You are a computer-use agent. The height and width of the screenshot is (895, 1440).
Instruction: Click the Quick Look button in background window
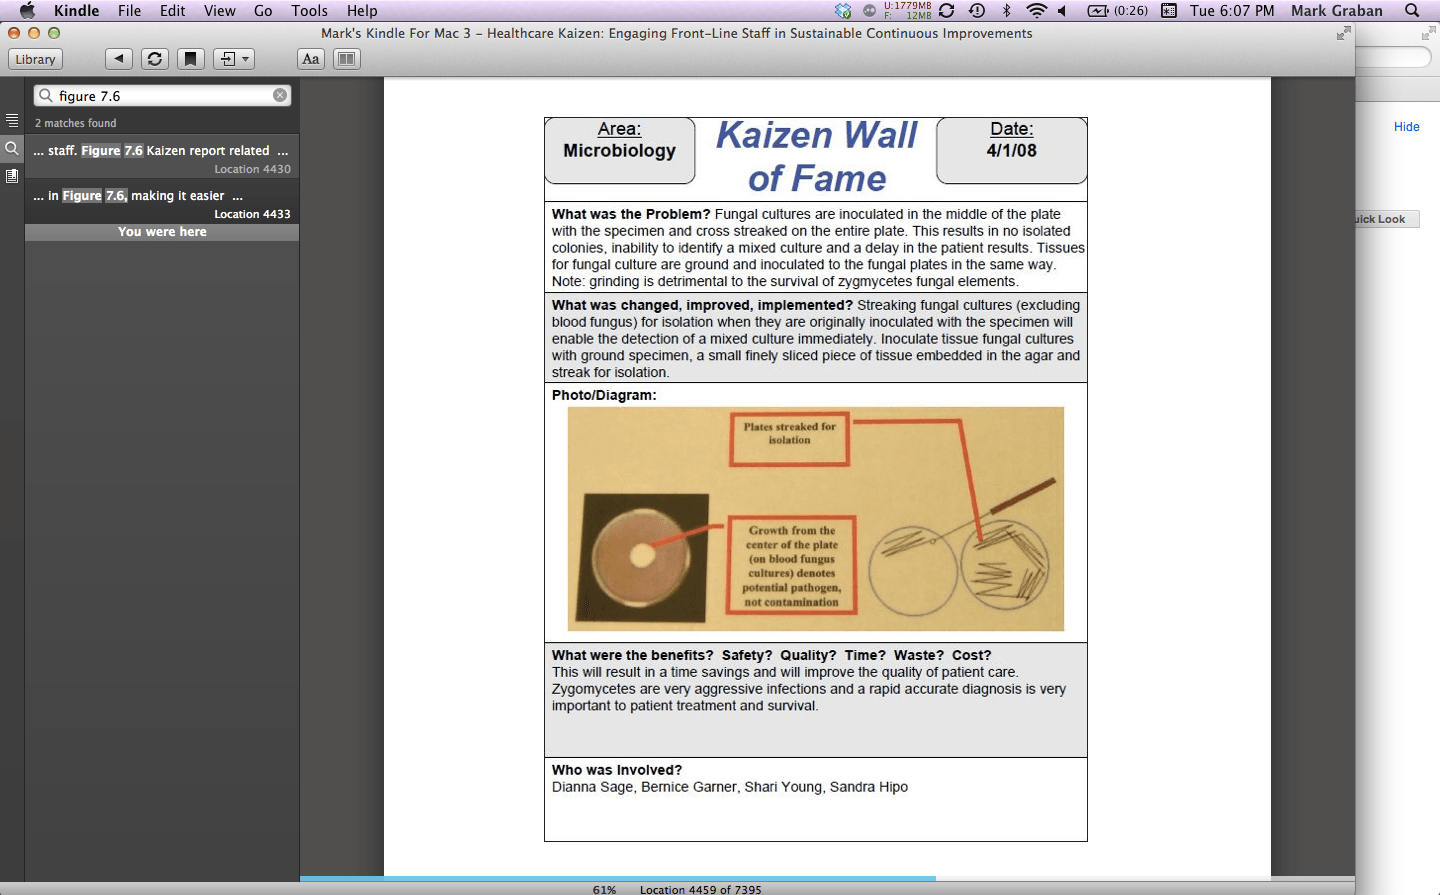point(1388,219)
